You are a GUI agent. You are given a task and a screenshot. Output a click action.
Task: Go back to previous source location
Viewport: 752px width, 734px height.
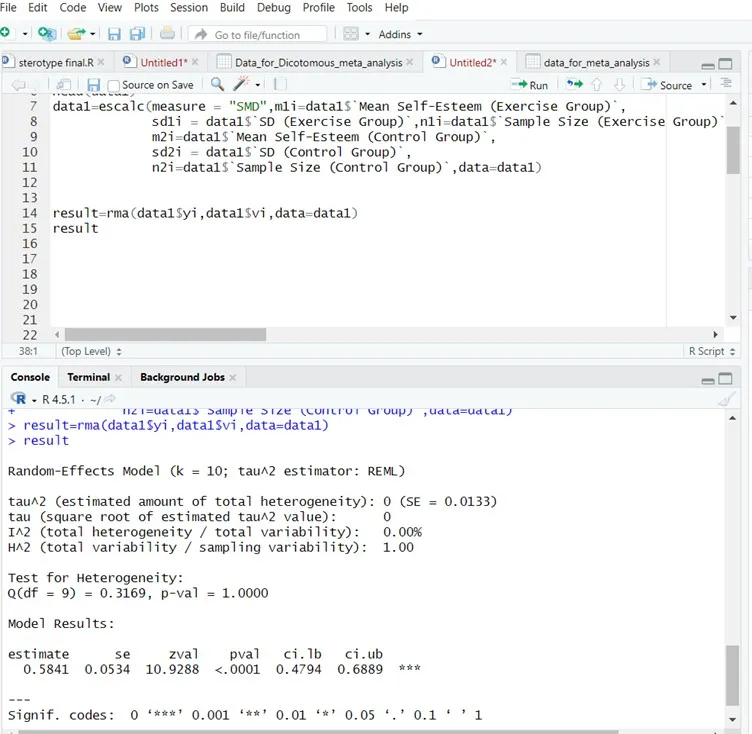[x=18, y=85]
